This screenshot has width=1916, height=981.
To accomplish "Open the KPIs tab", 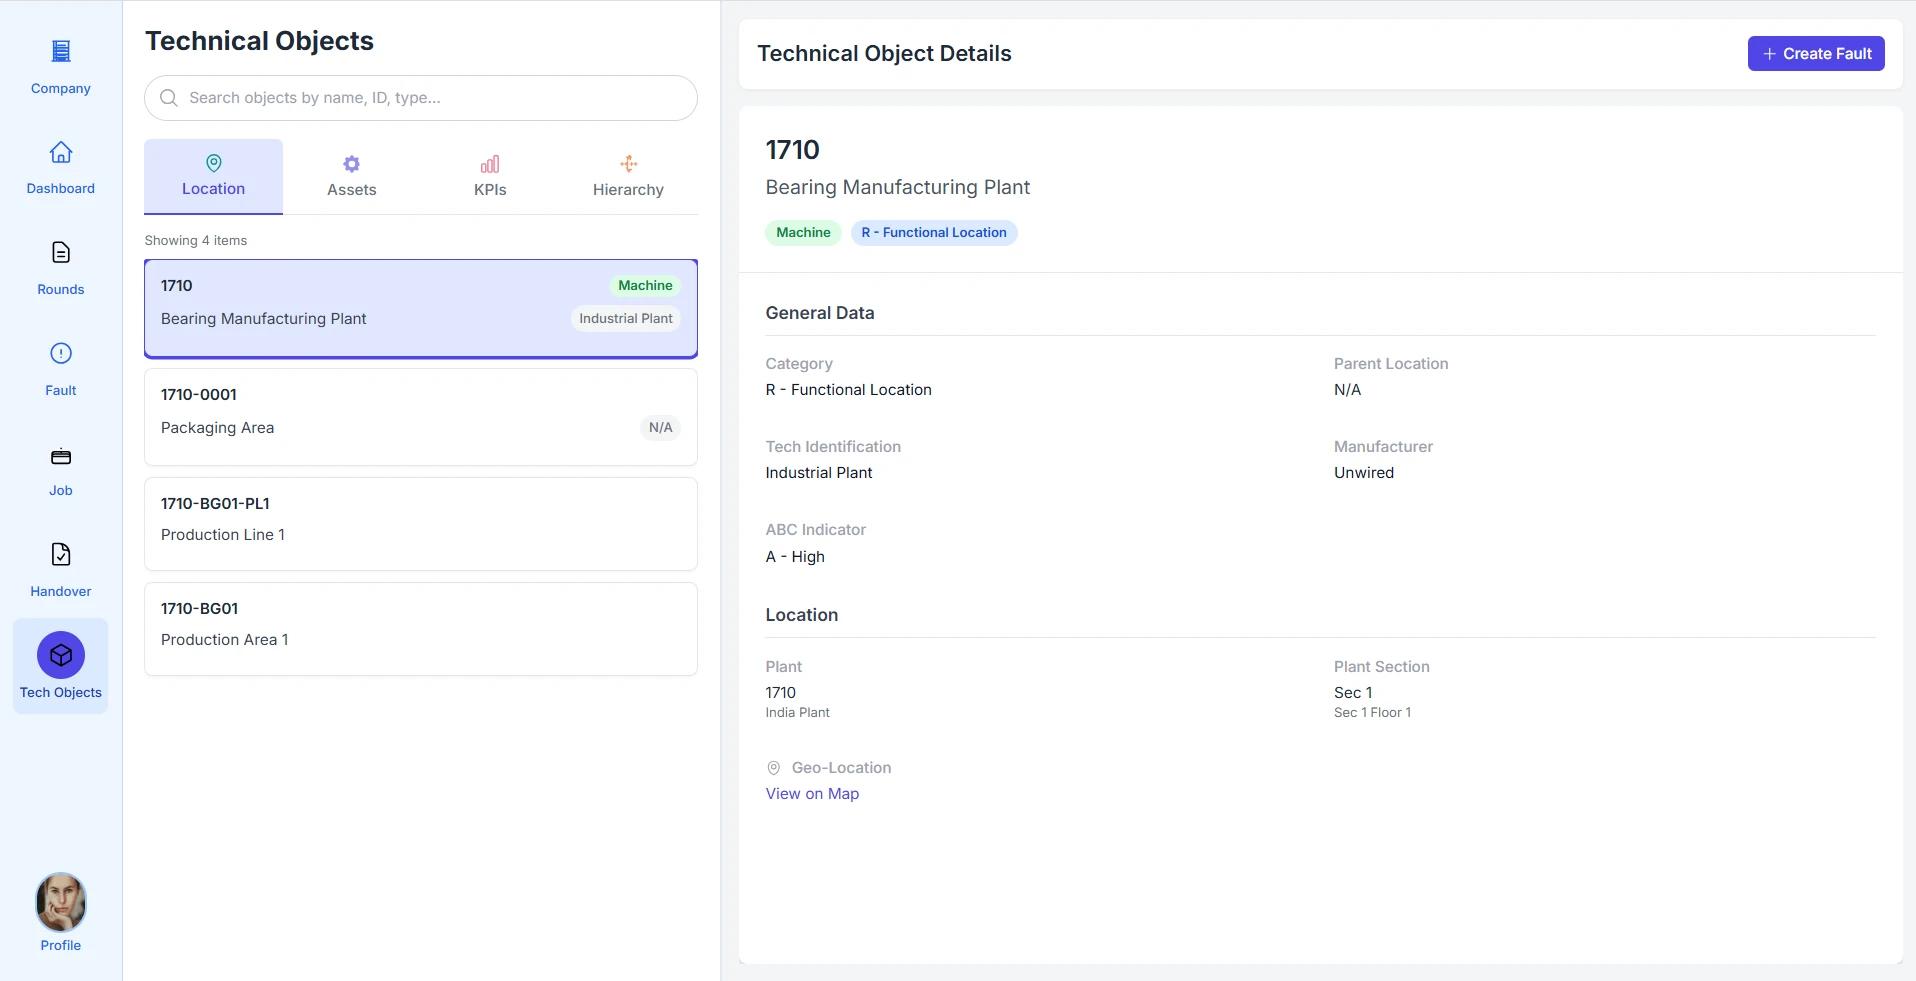I will (x=490, y=177).
